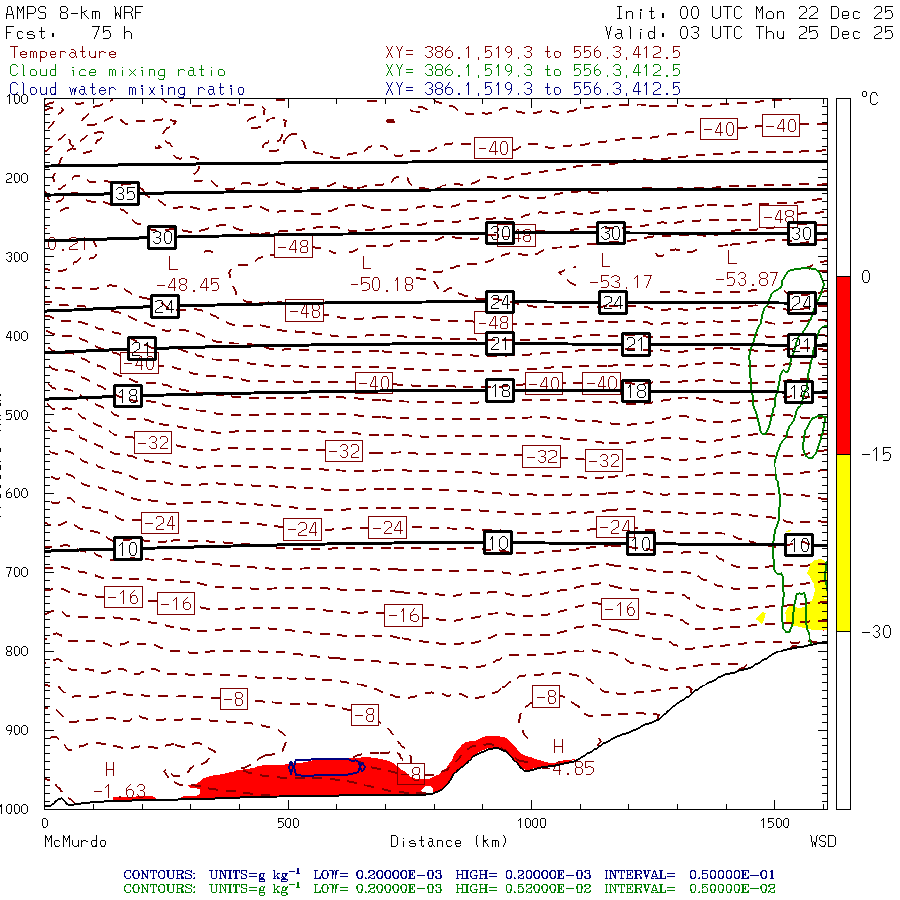
Task: Click the '500' tick on the distance axis
Action: coord(288,823)
